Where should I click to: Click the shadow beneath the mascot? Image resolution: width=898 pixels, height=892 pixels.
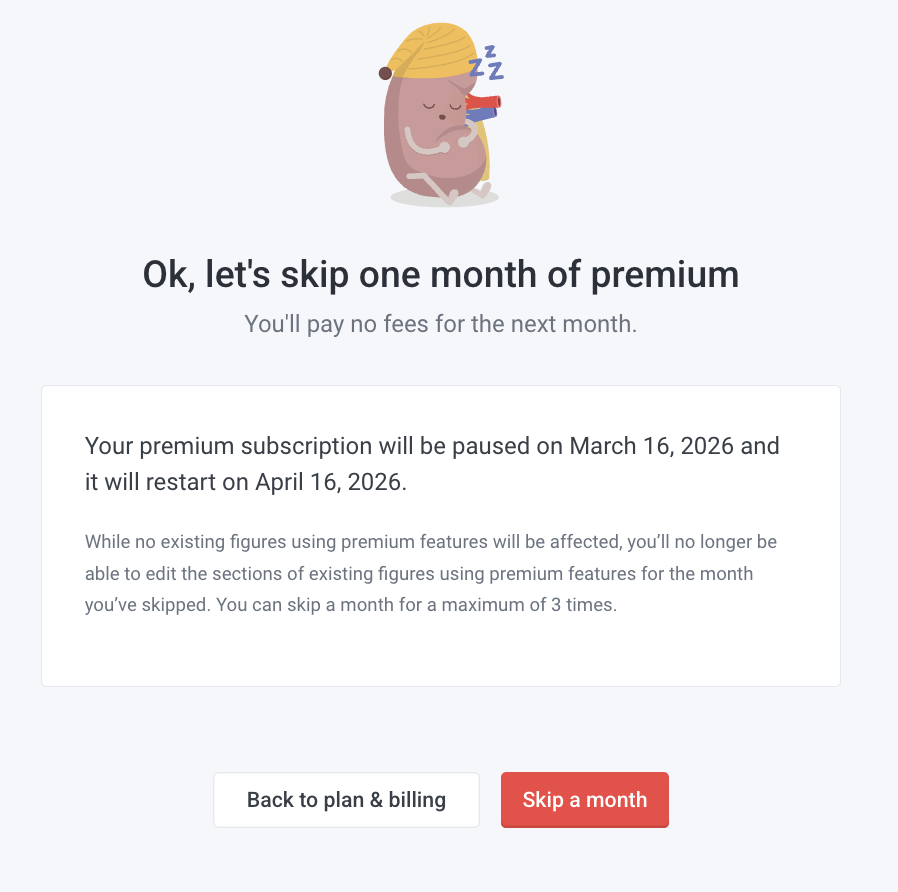click(444, 199)
